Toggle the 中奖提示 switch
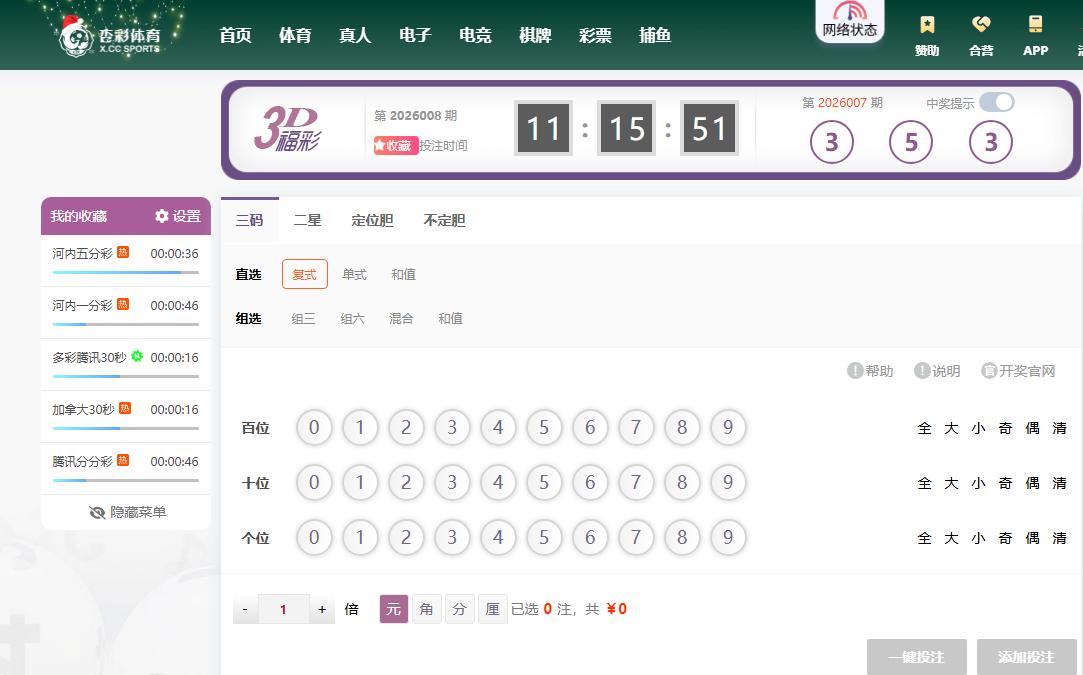This screenshot has height=675, width=1083. (996, 102)
